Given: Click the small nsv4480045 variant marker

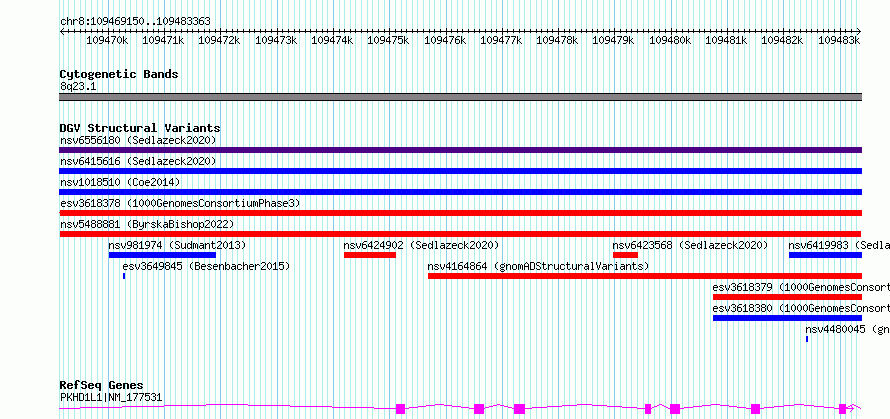Looking at the screenshot, I should coord(807,339).
